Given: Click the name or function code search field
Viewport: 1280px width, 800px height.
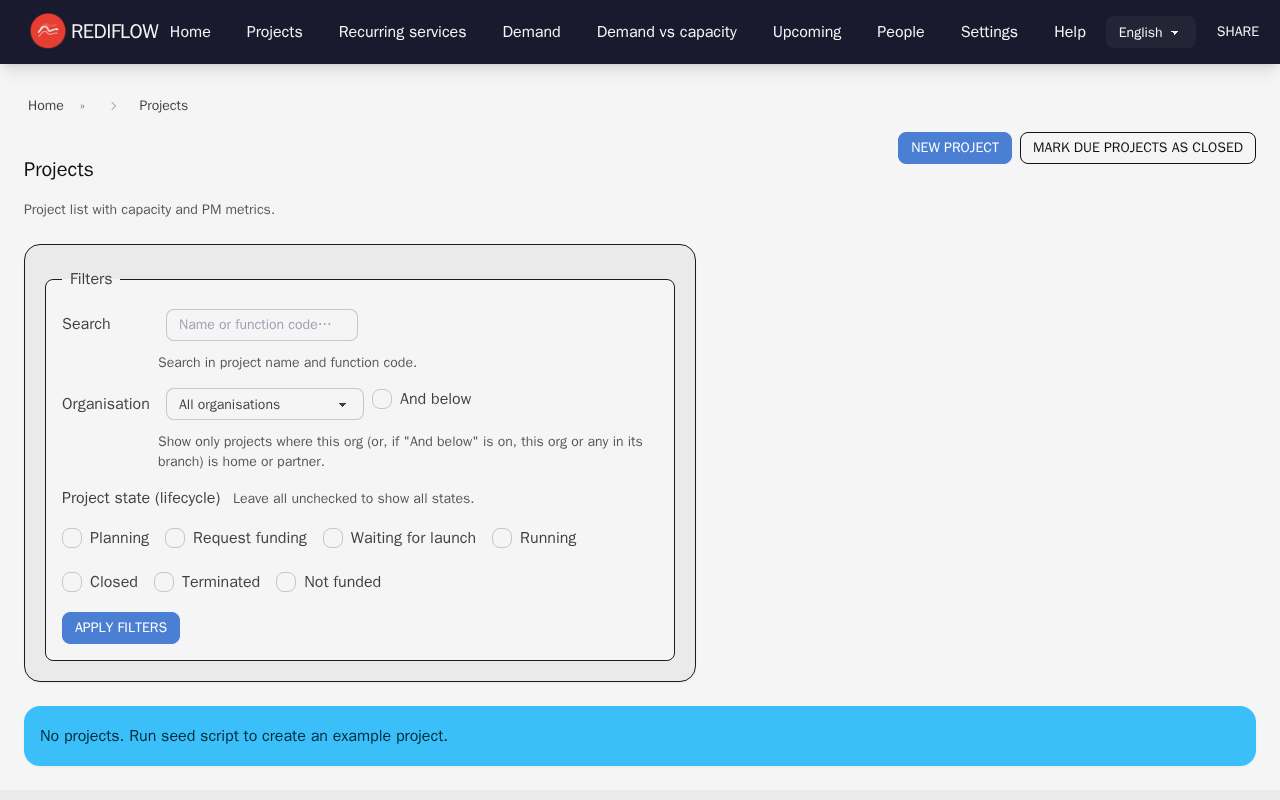Looking at the screenshot, I should [261, 324].
